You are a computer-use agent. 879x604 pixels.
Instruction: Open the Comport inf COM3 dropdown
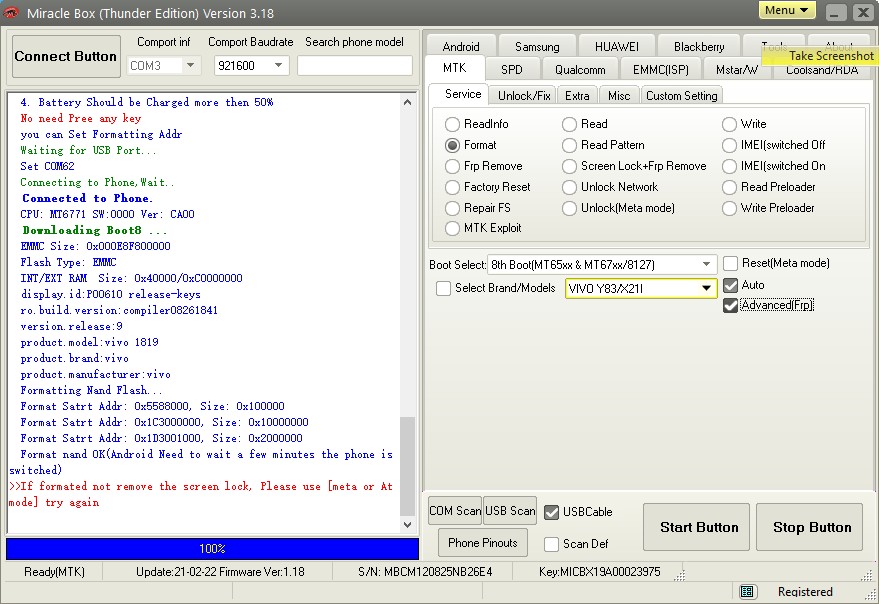click(x=191, y=66)
